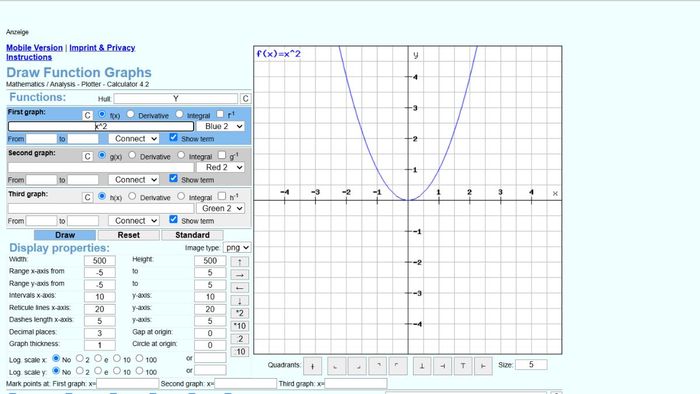700x394 pixels.
Task: Open the image type png dropdown
Action: click(x=237, y=247)
